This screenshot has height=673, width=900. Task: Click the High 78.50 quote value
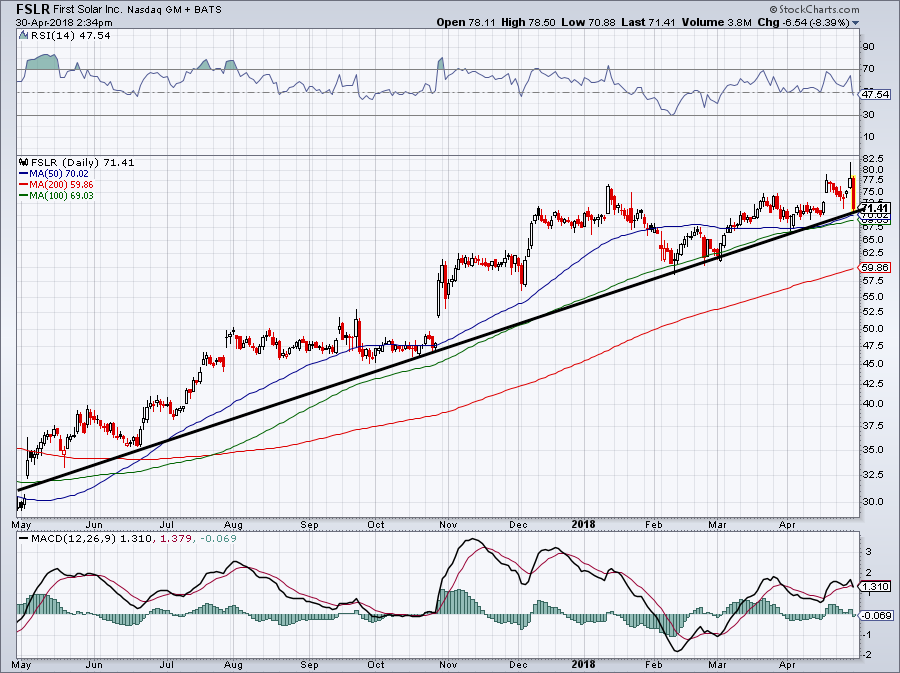coord(528,22)
